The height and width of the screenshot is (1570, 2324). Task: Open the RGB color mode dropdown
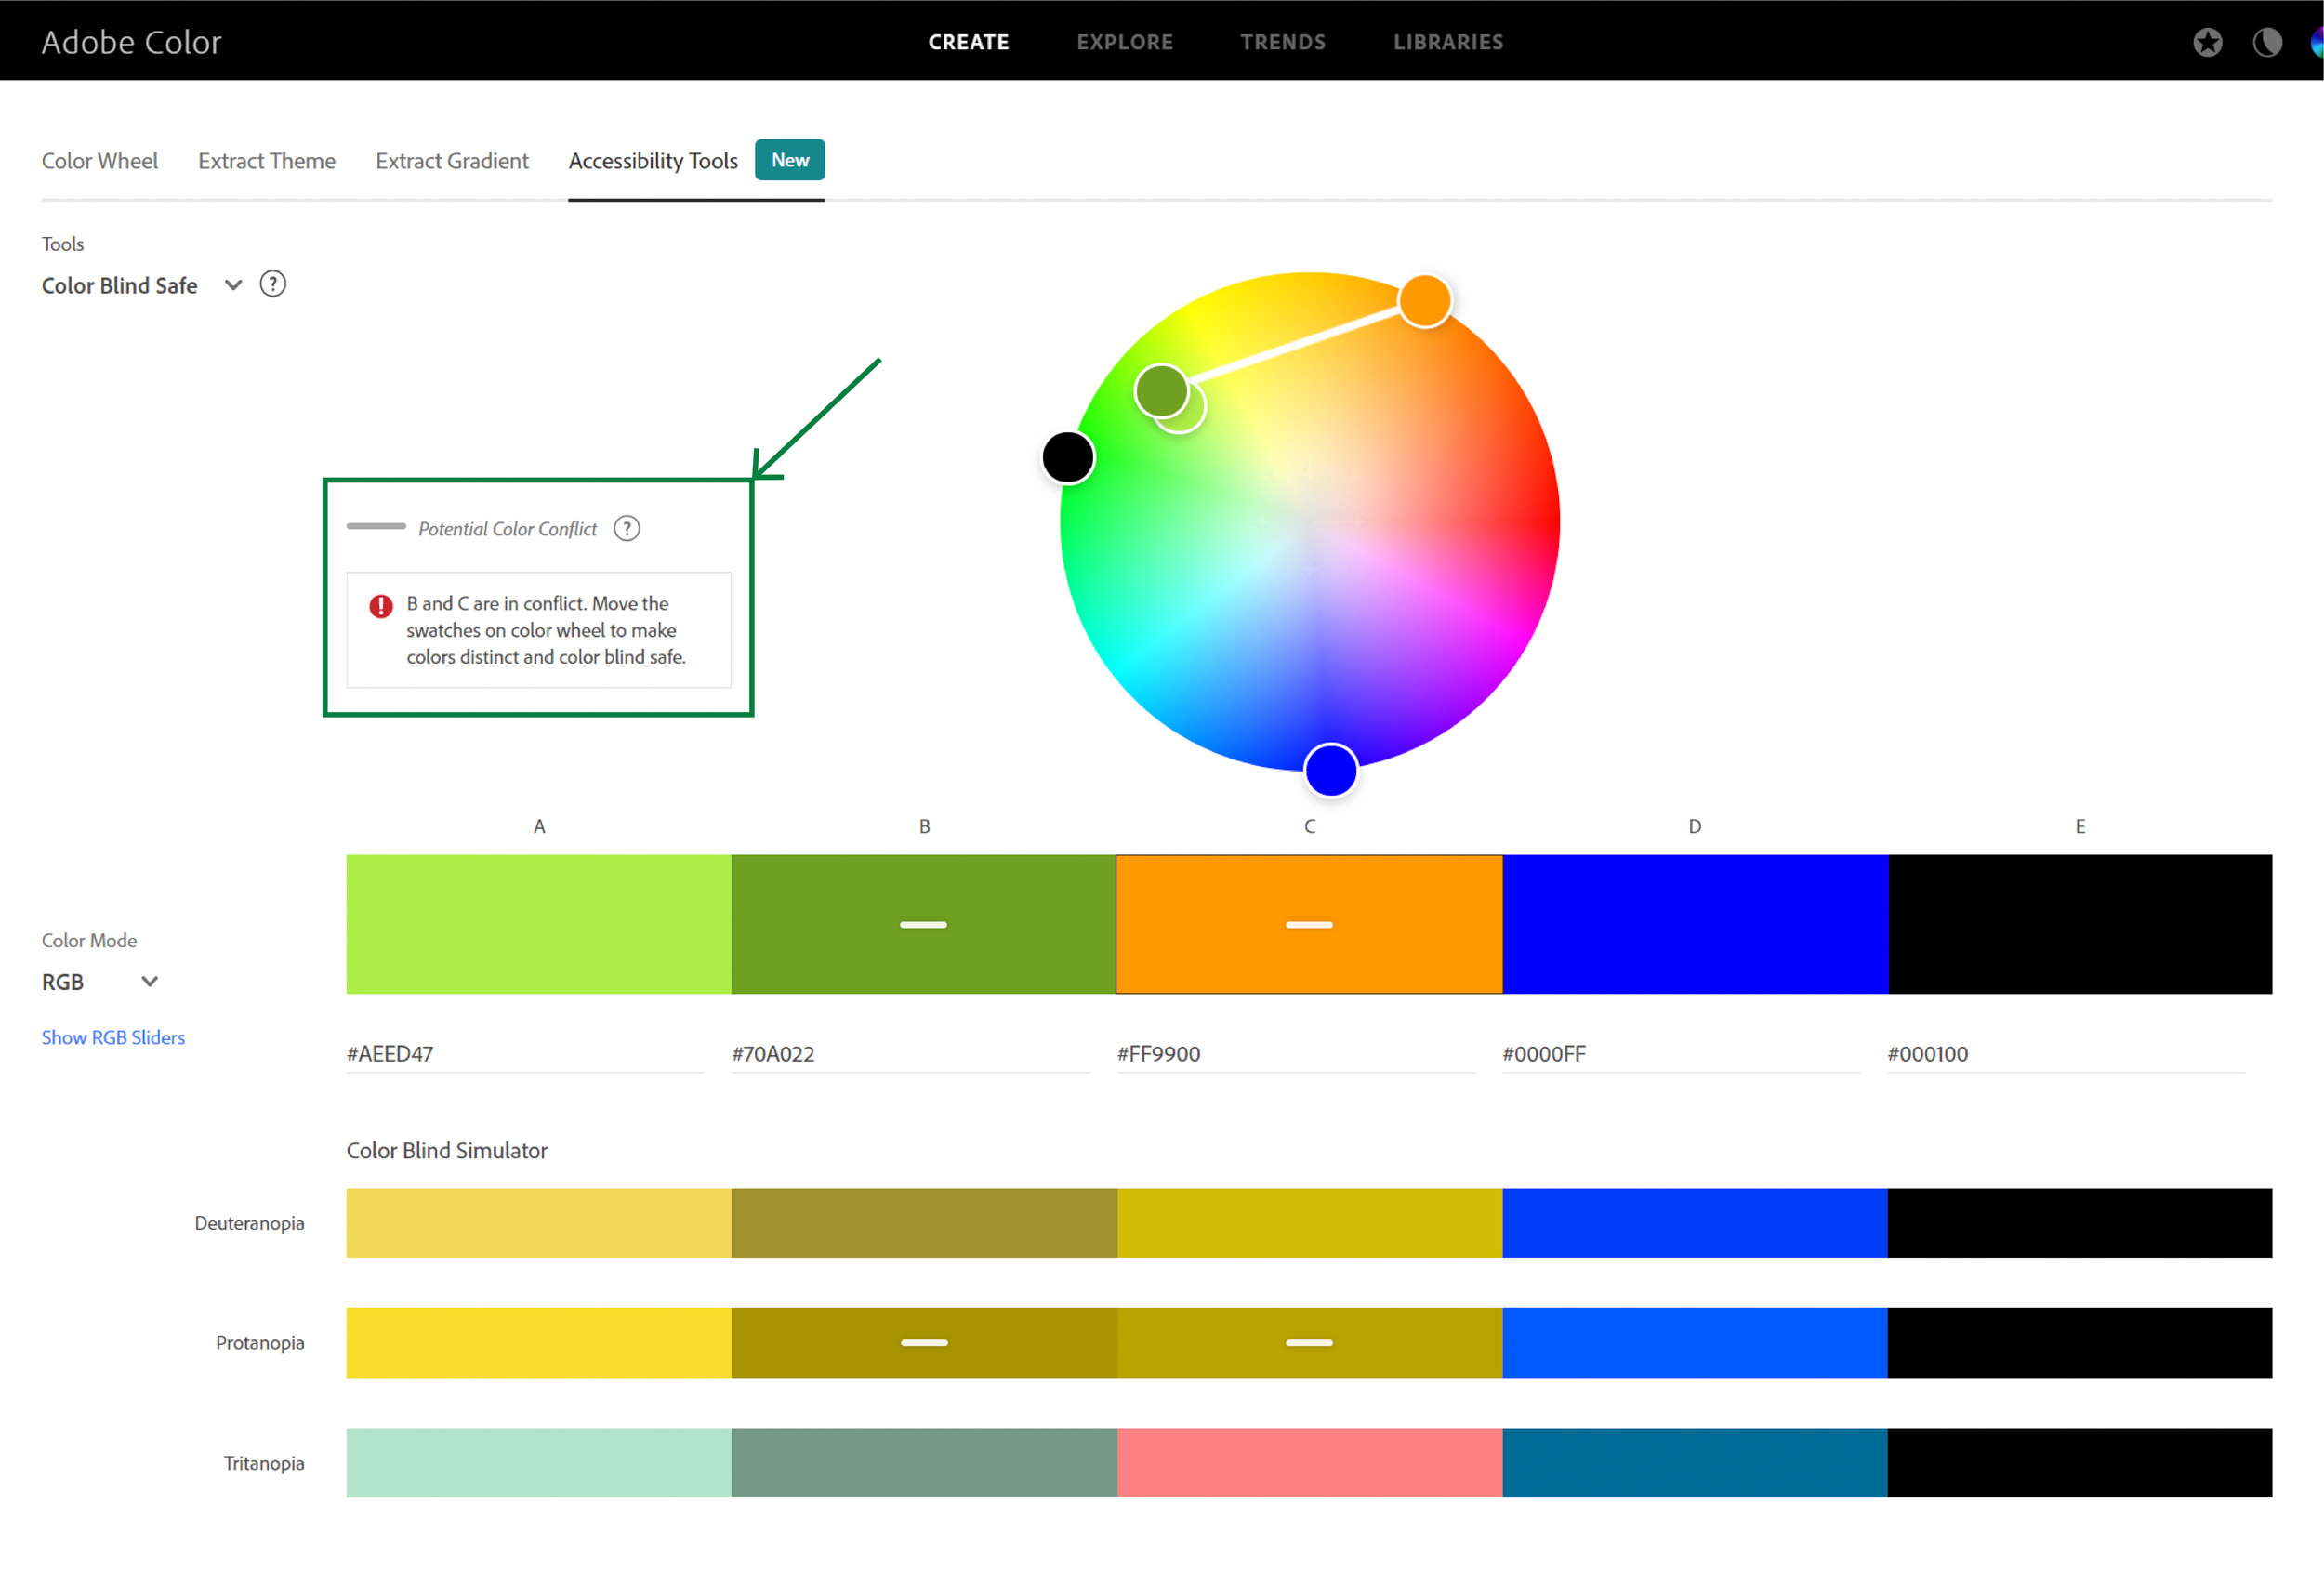click(149, 982)
